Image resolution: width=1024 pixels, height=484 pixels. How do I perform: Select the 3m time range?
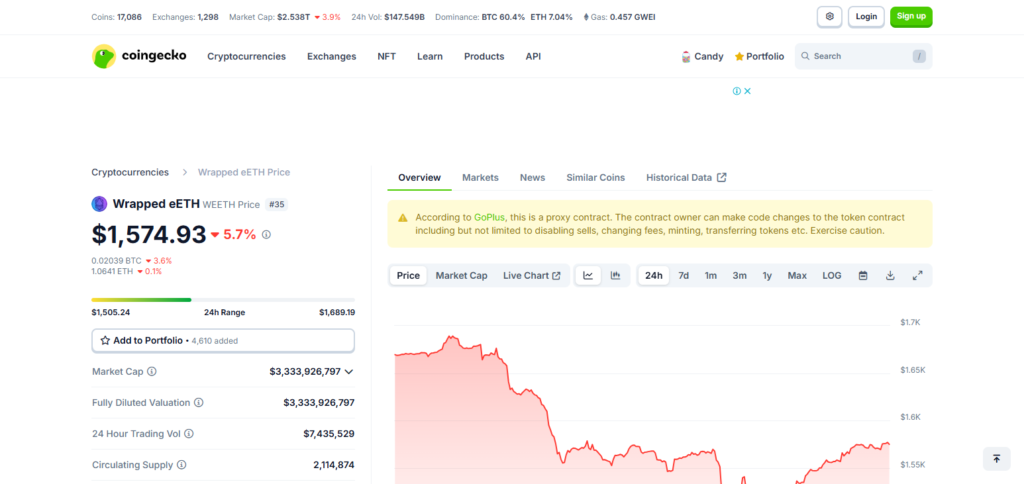(x=739, y=276)
